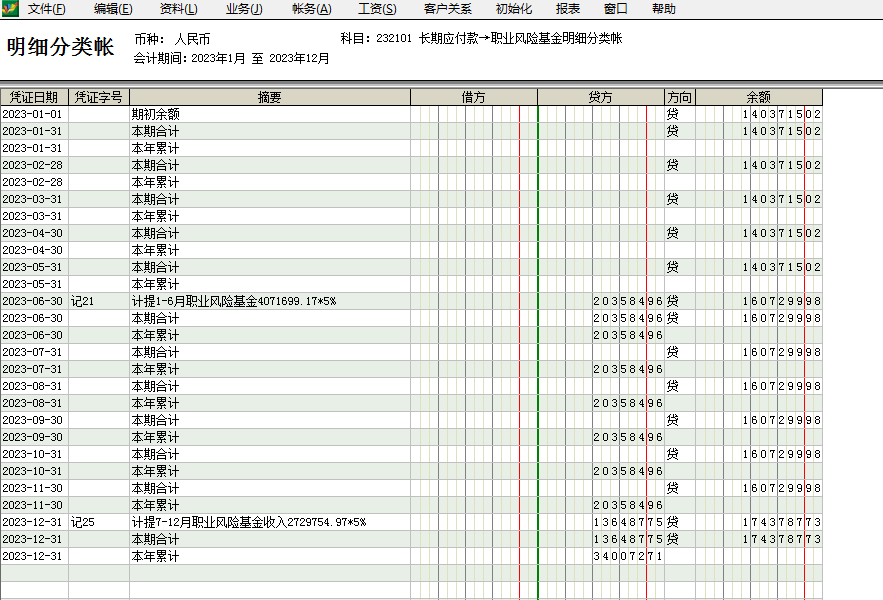
Task: Open the 工资(S) menu
Action: (377, 9)
